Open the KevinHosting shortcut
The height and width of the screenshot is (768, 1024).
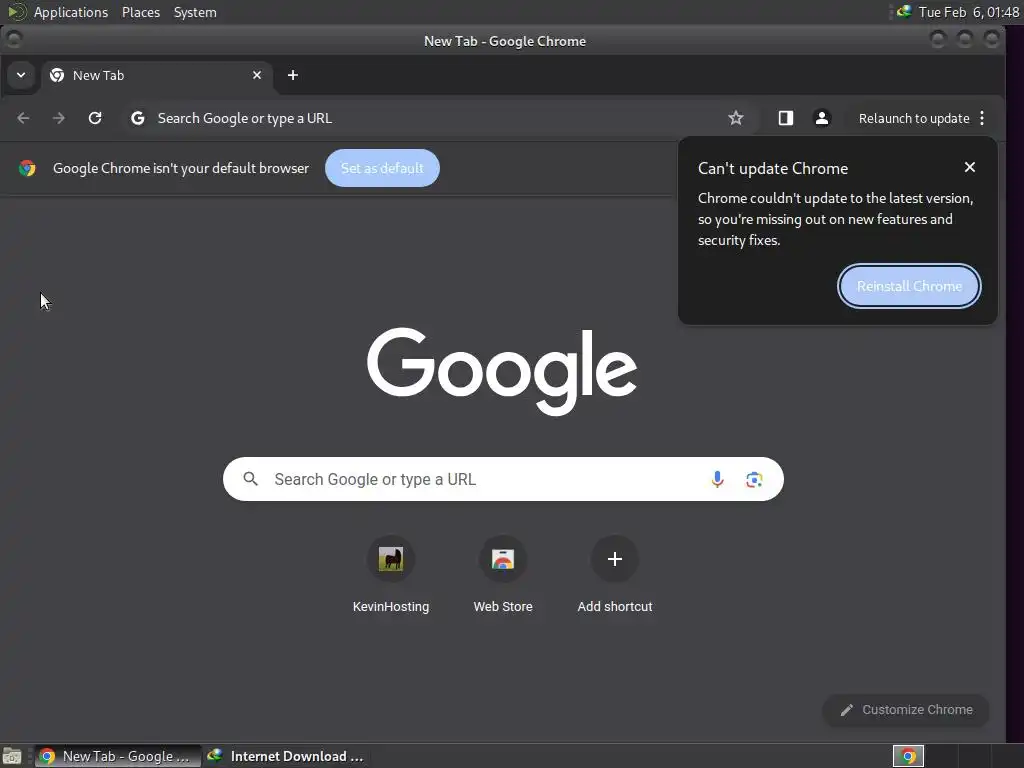click(391, 575)
